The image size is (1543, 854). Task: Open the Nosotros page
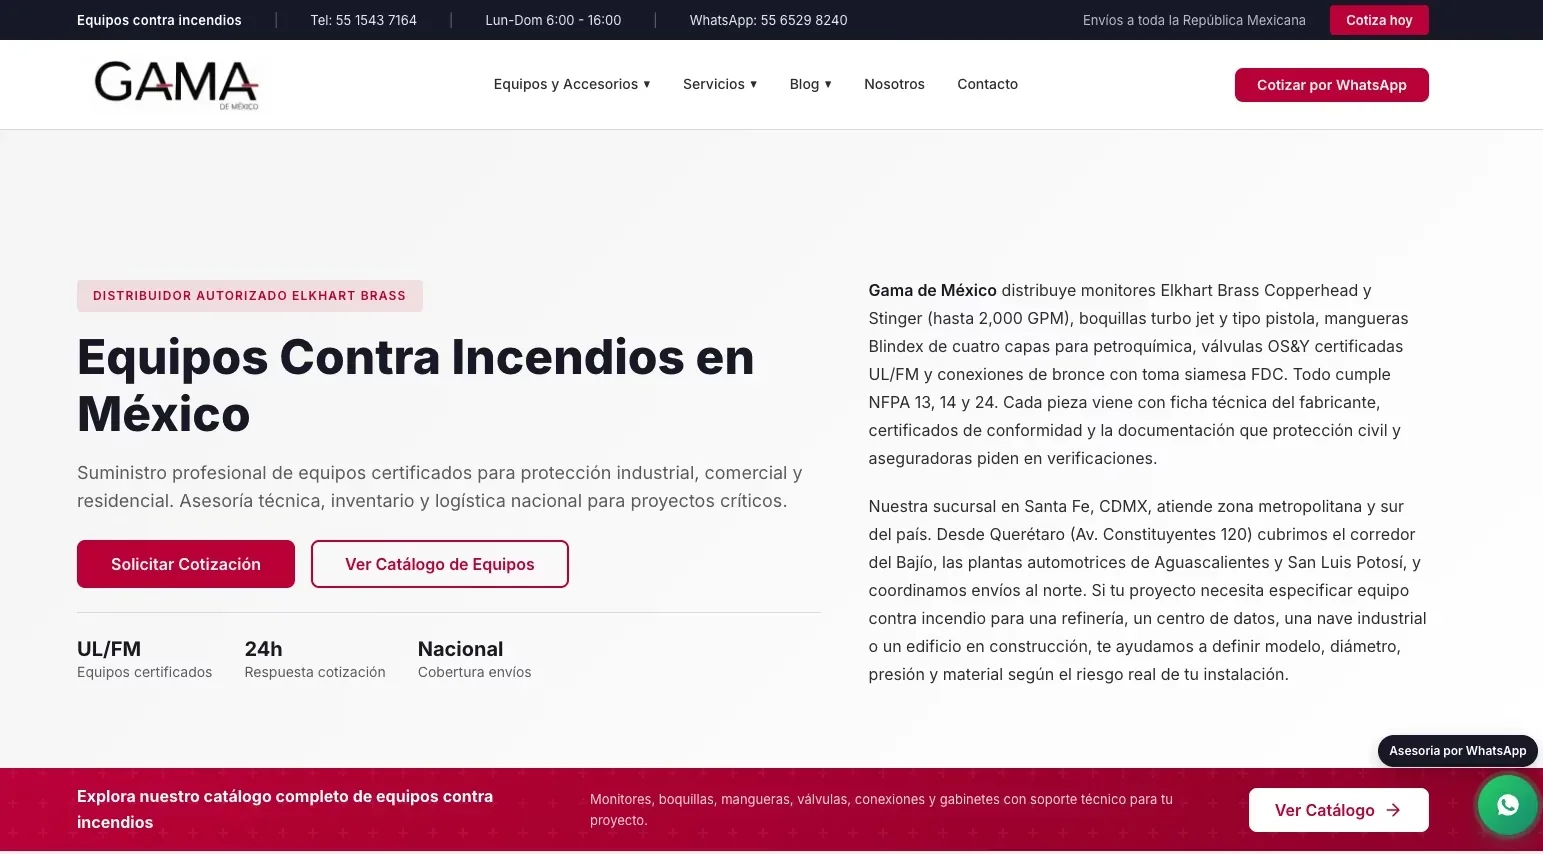[894, 84]
